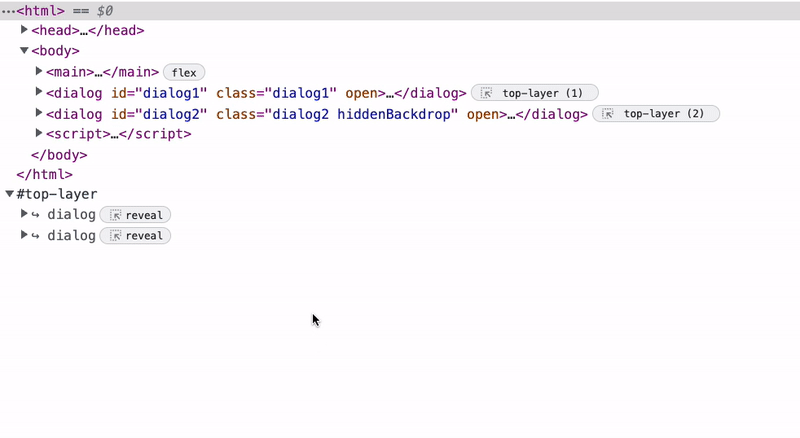Expand the dialog1 element

[x=39, y=93]
